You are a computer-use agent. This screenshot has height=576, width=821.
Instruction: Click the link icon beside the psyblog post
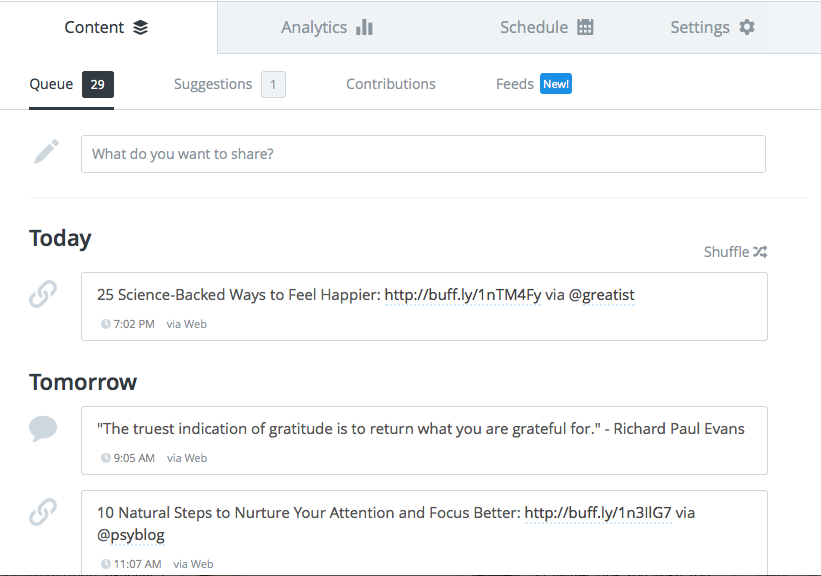point(43,512)
